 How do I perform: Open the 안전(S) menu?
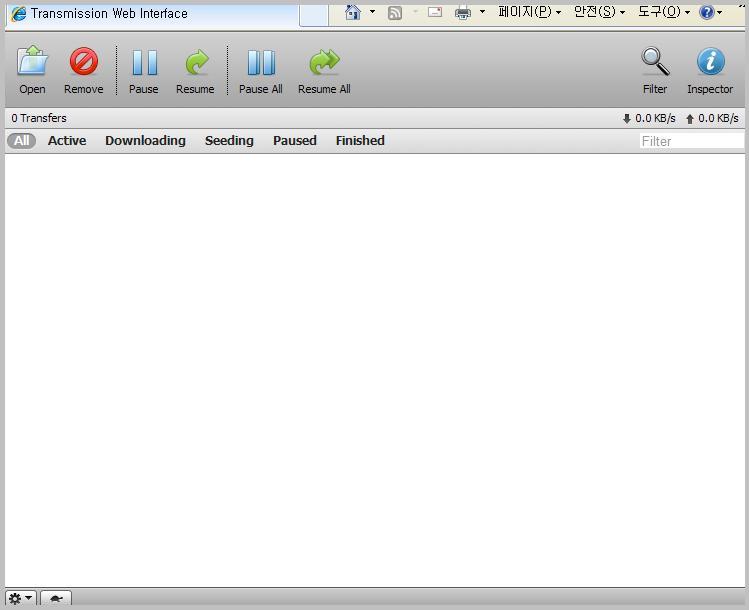point(599,11)
